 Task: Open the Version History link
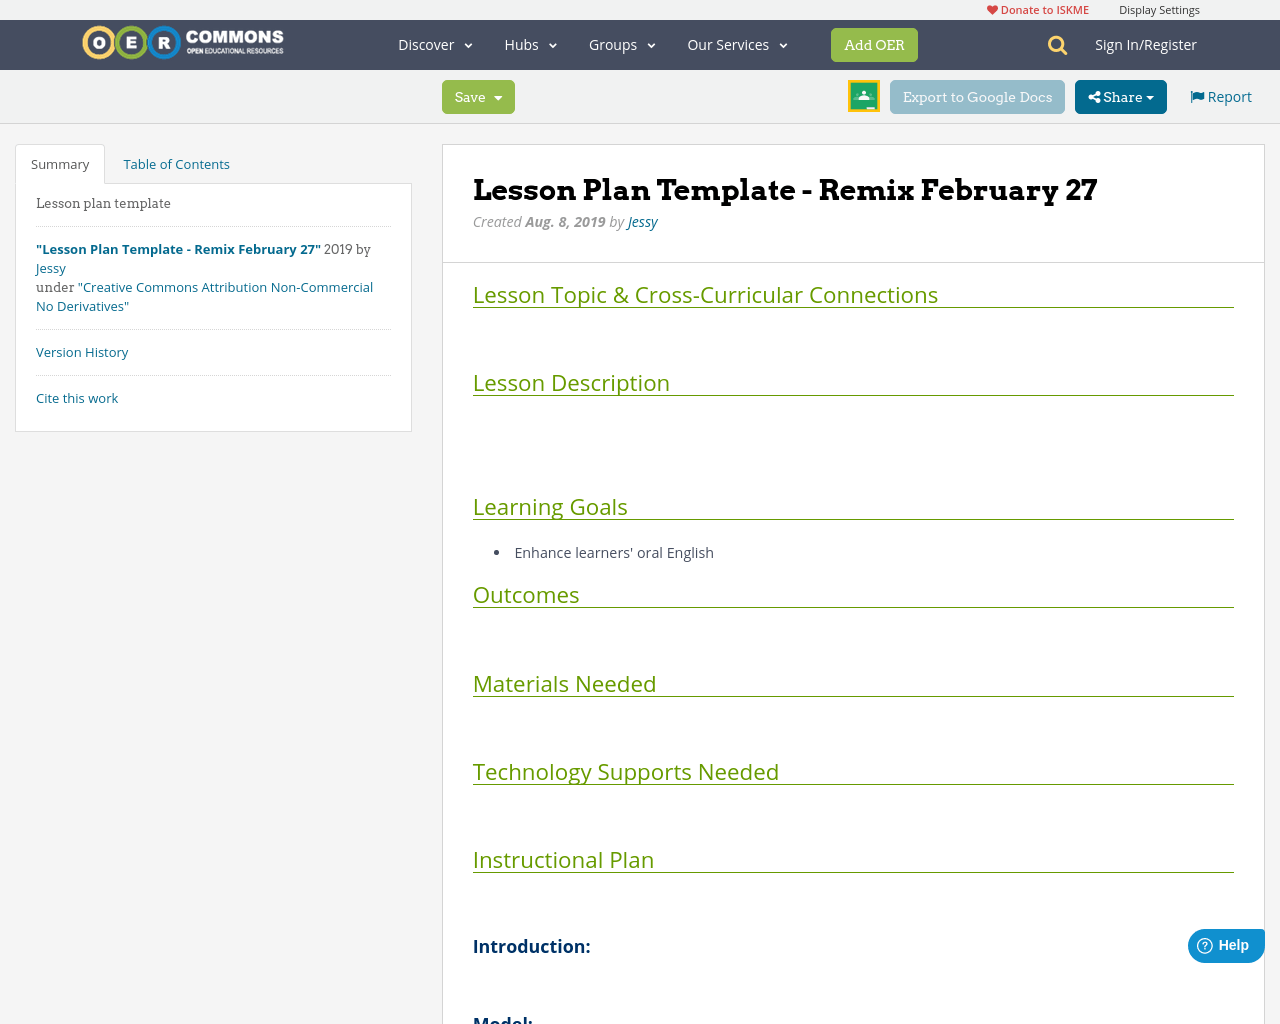[82, 351]
